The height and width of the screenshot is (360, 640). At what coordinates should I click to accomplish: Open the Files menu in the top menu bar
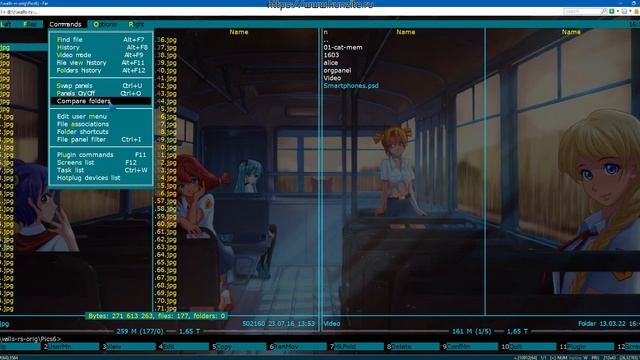(x=30, y=24)
